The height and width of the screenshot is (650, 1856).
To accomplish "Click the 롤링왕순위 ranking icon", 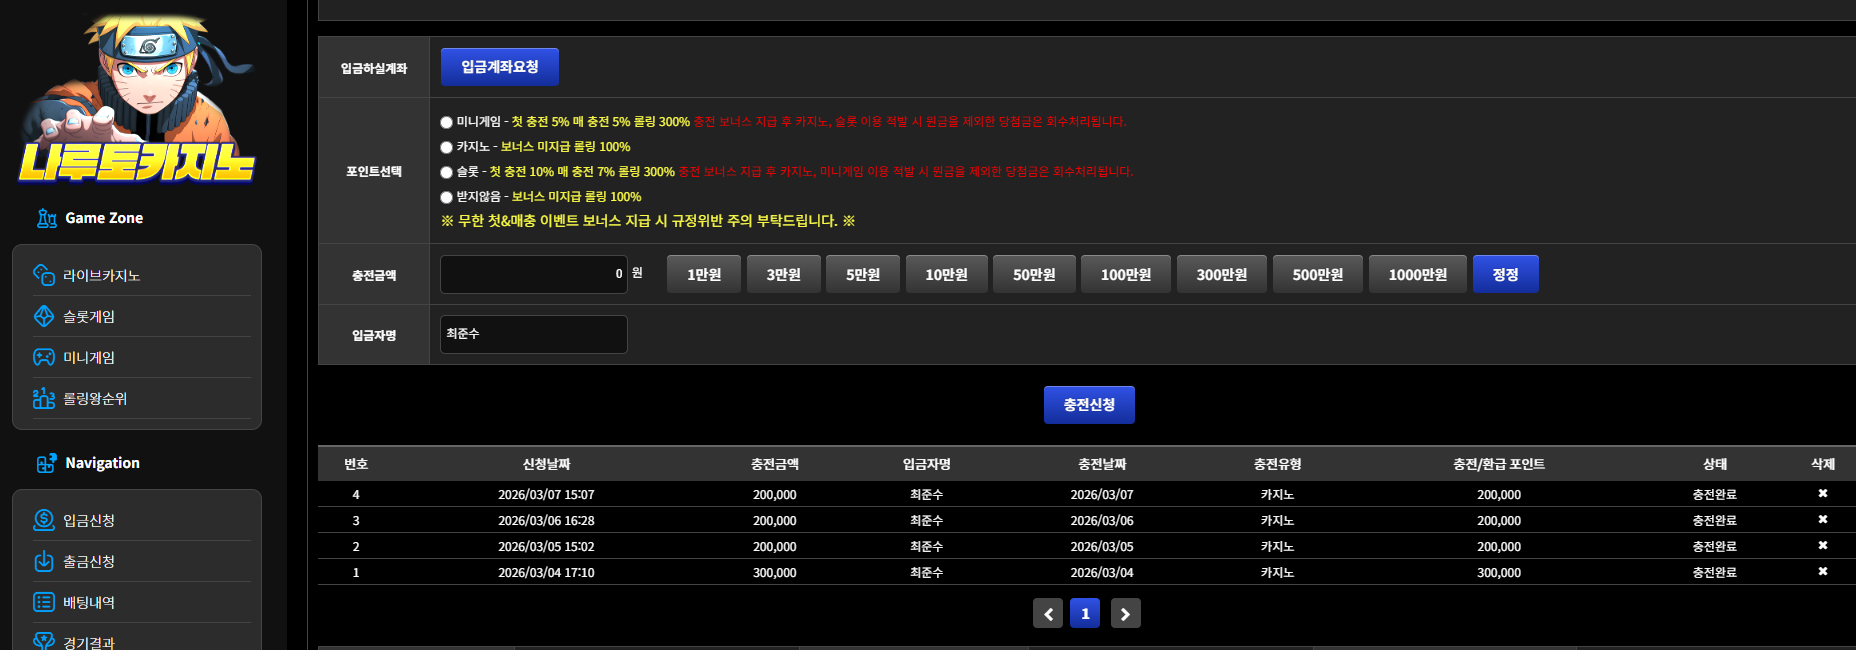I will [x=44, y=398].
